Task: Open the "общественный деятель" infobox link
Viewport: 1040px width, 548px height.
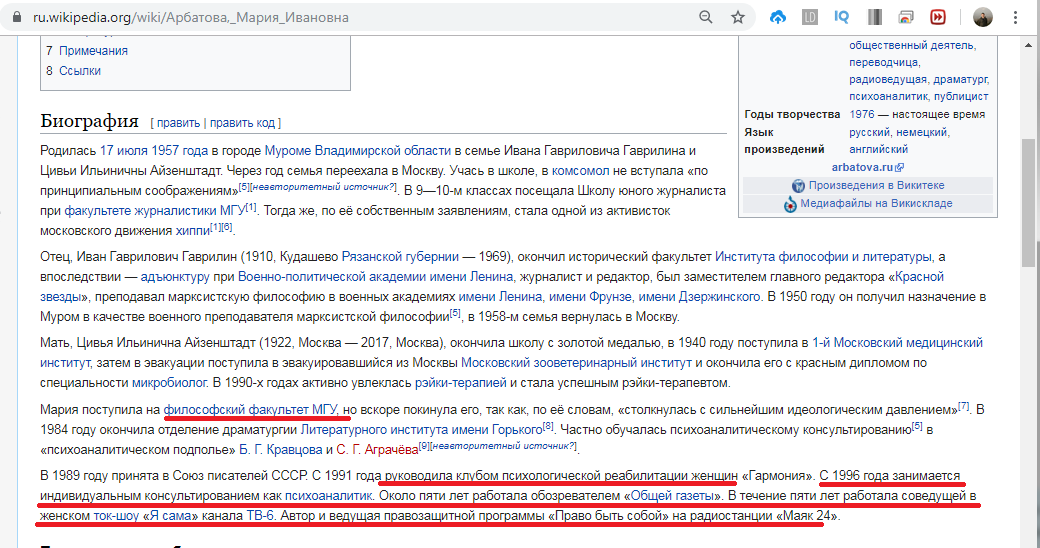Action: (x=912, y=45)
